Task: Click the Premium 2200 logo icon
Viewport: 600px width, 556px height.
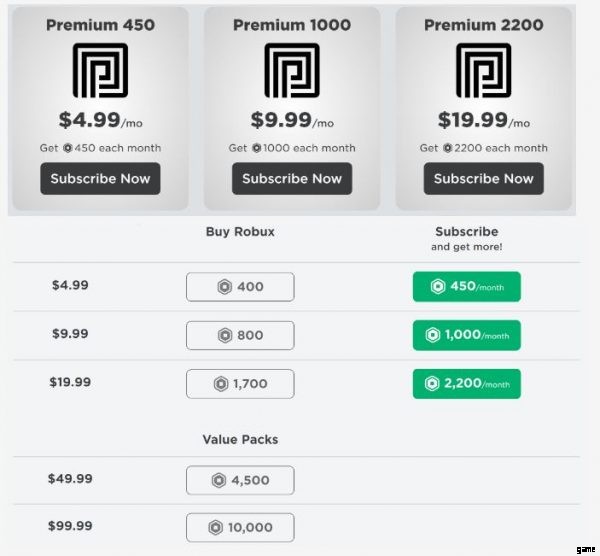Action: tap(483, 70)
